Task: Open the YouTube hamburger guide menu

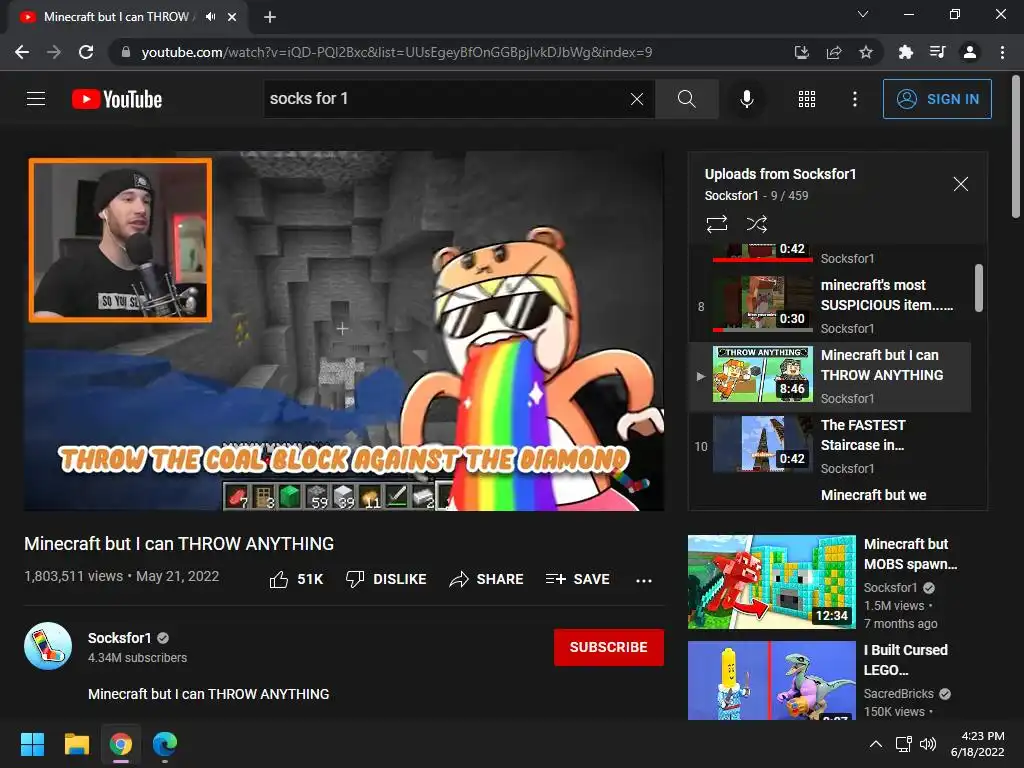Action: 36,99
